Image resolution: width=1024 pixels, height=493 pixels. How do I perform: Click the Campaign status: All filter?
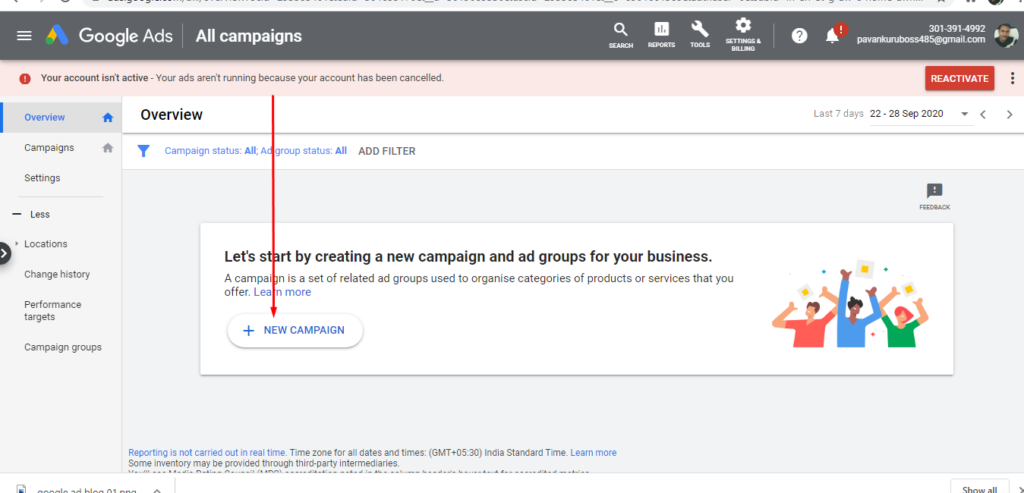tap(210, 151)
